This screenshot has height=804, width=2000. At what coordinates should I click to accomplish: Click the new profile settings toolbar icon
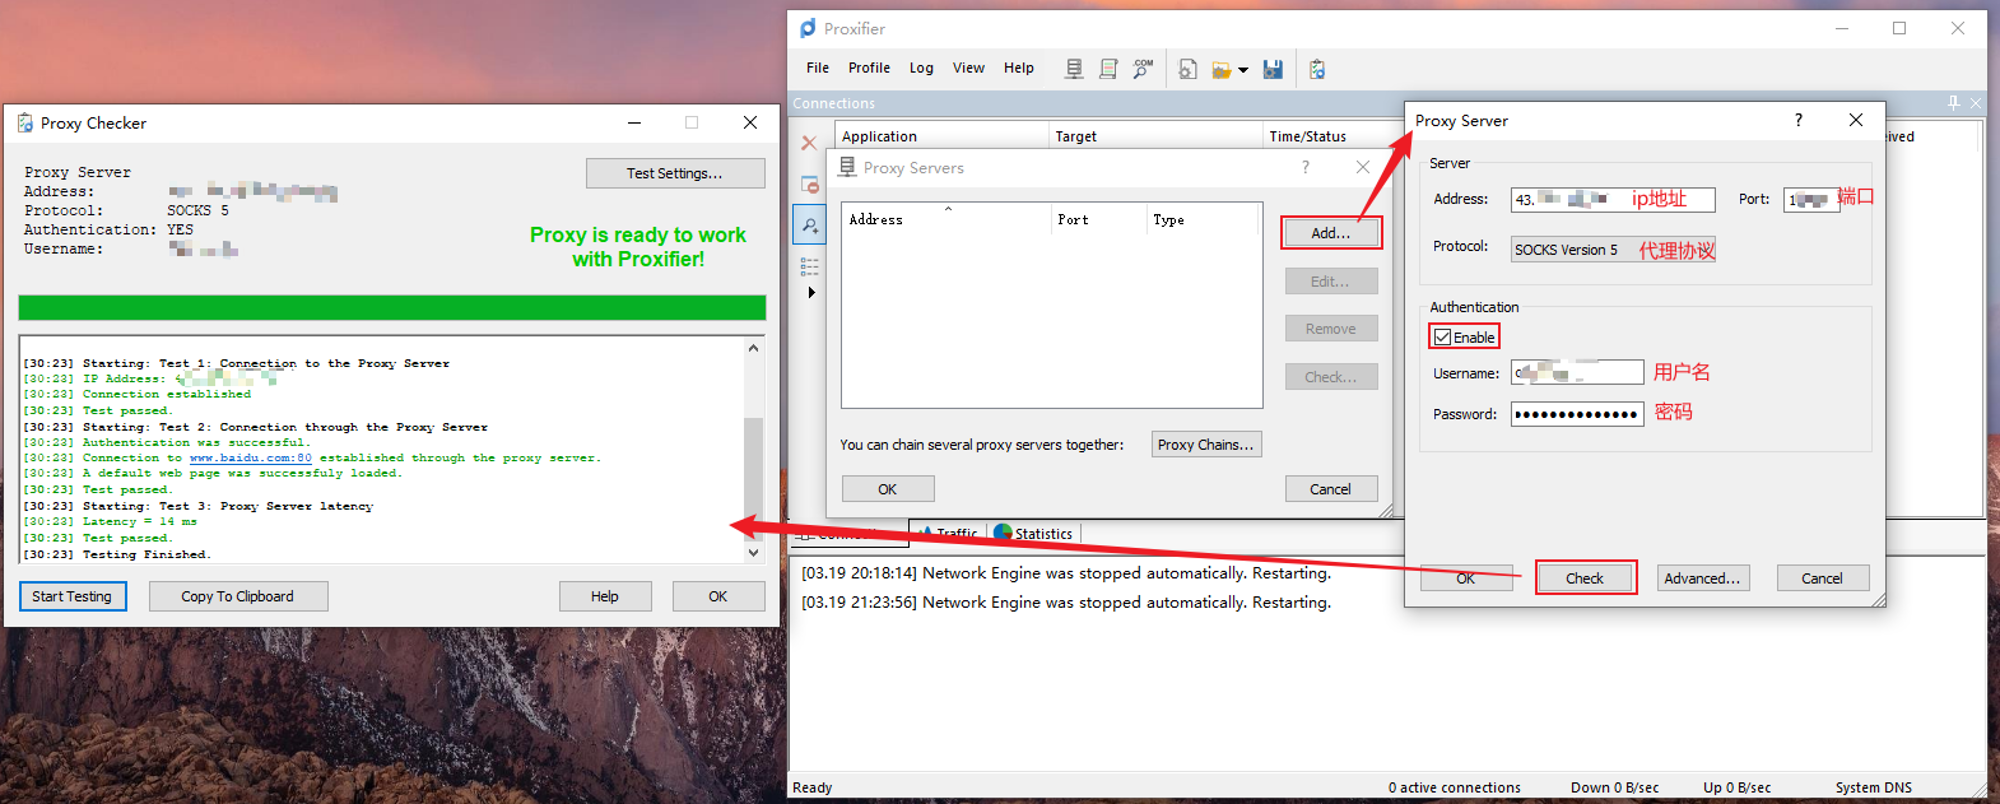(x=1187, y=69)
